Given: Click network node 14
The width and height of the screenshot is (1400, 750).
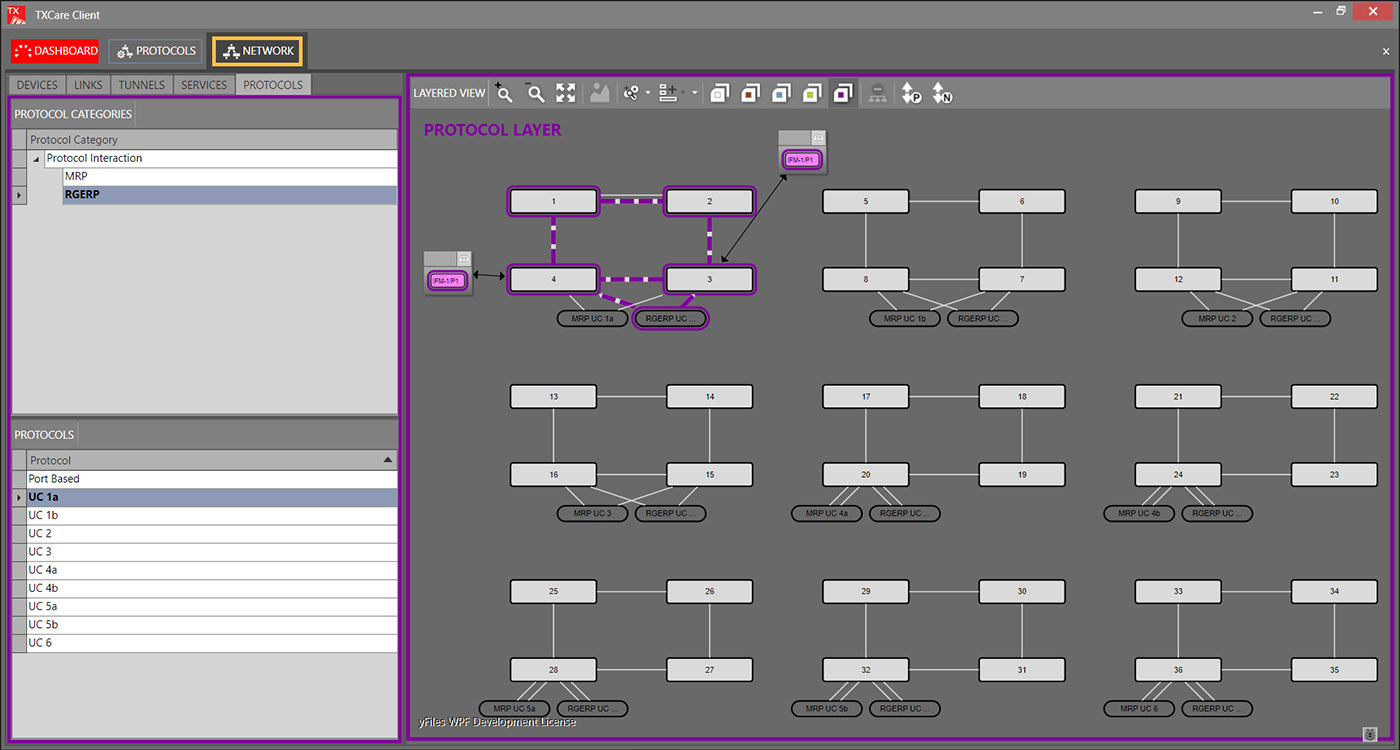Looking at the screenshot, I should tap(710, 396).
